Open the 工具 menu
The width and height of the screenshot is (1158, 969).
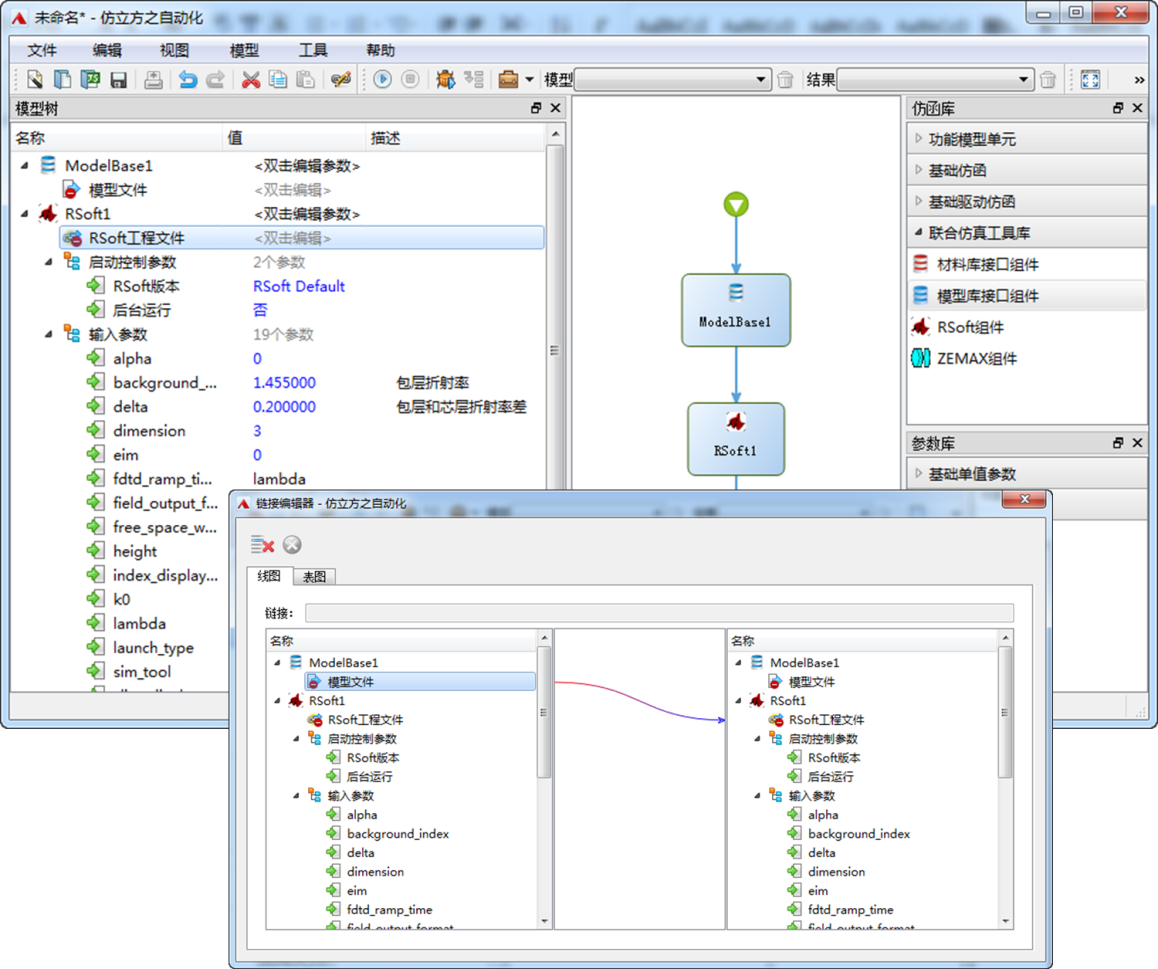coord(313,50)
